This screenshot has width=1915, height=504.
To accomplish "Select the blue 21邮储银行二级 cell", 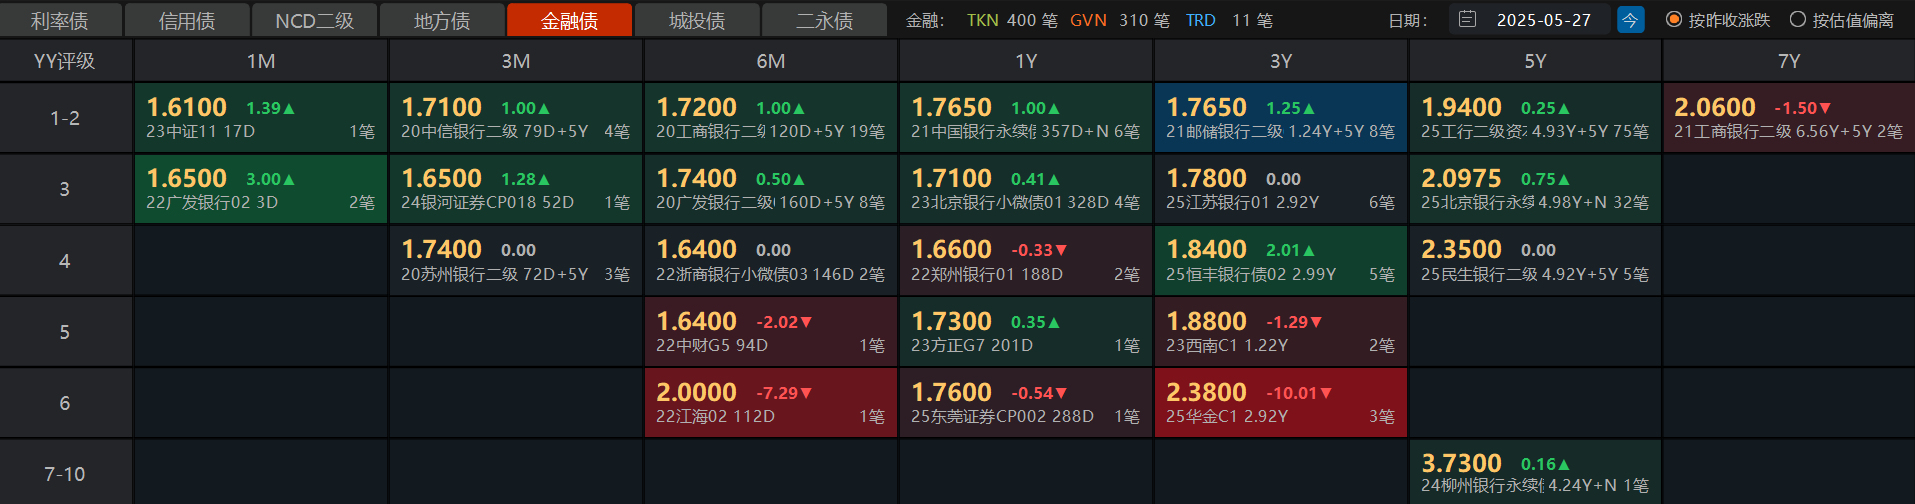I will tap(1280, 118).
